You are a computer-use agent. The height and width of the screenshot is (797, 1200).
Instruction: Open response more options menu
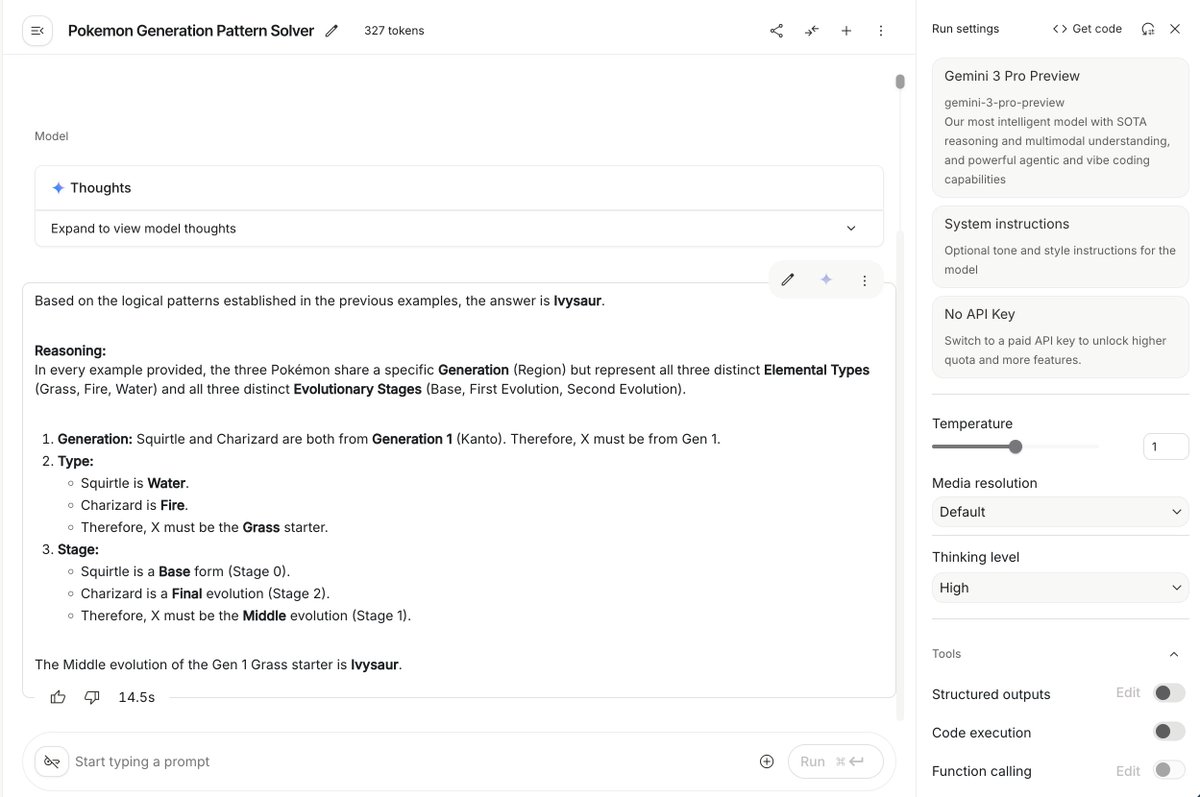pyautogui.click(x=864, y=280)
